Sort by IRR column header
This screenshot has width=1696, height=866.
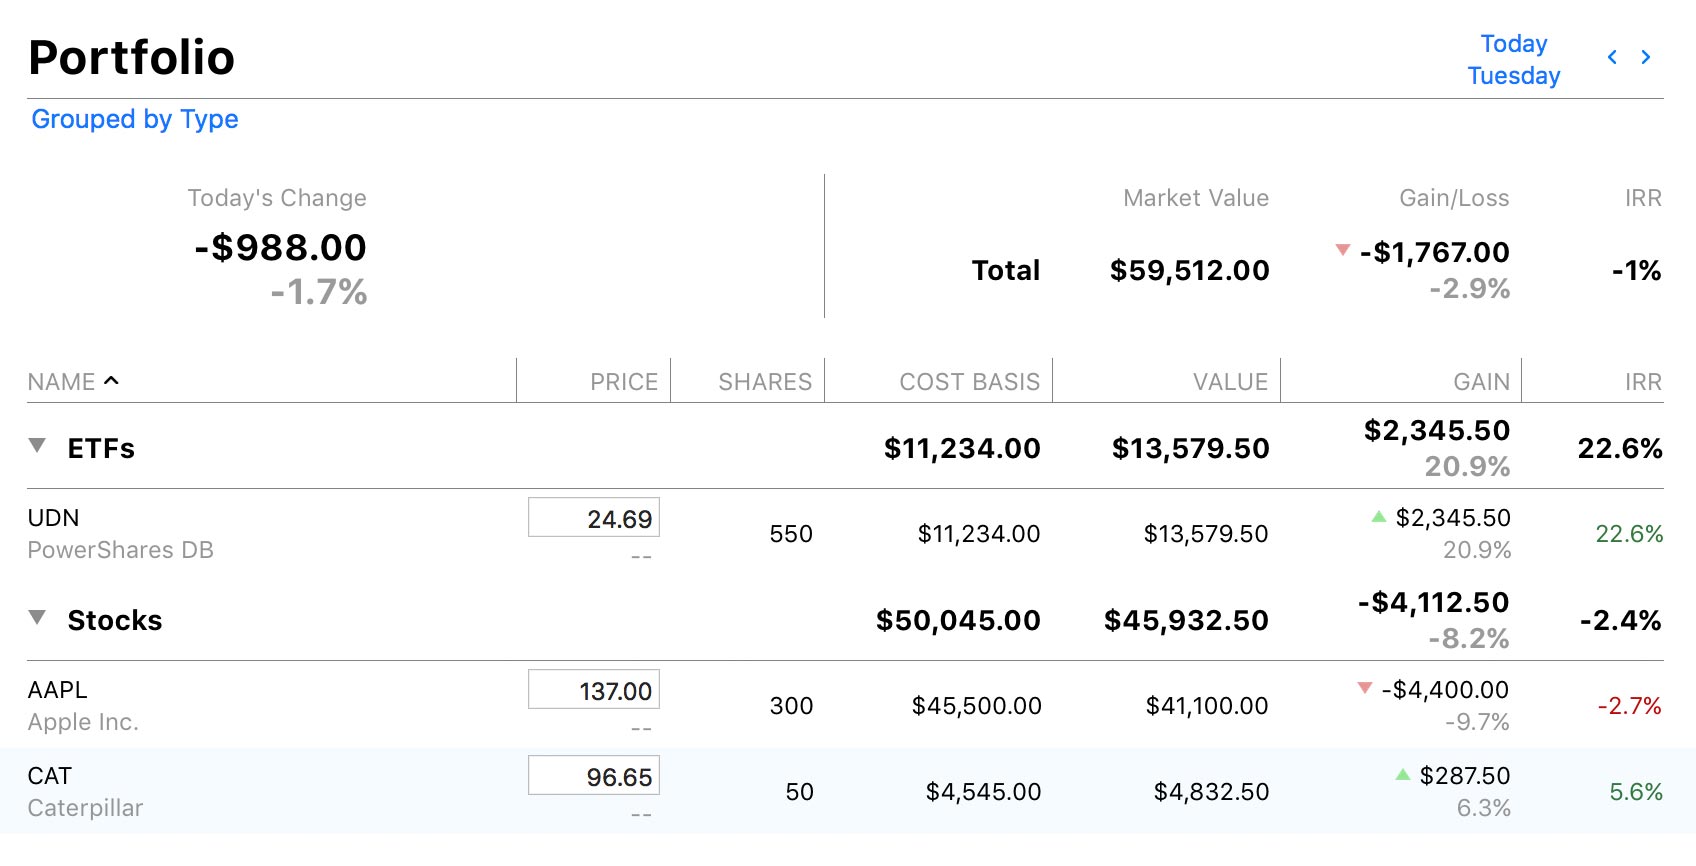coord(1642,382)
